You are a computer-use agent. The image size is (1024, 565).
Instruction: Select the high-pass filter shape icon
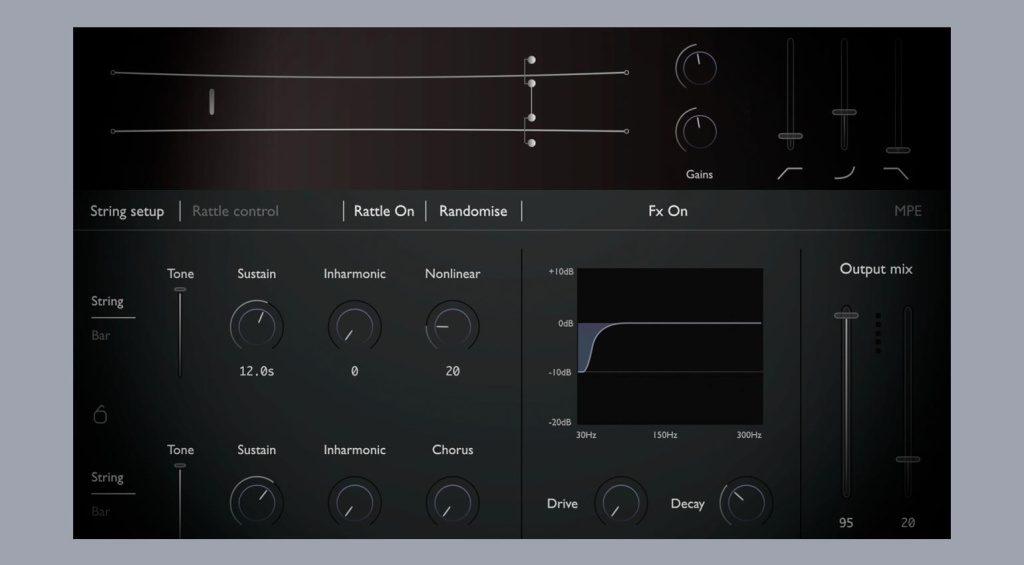pos(790,173)
